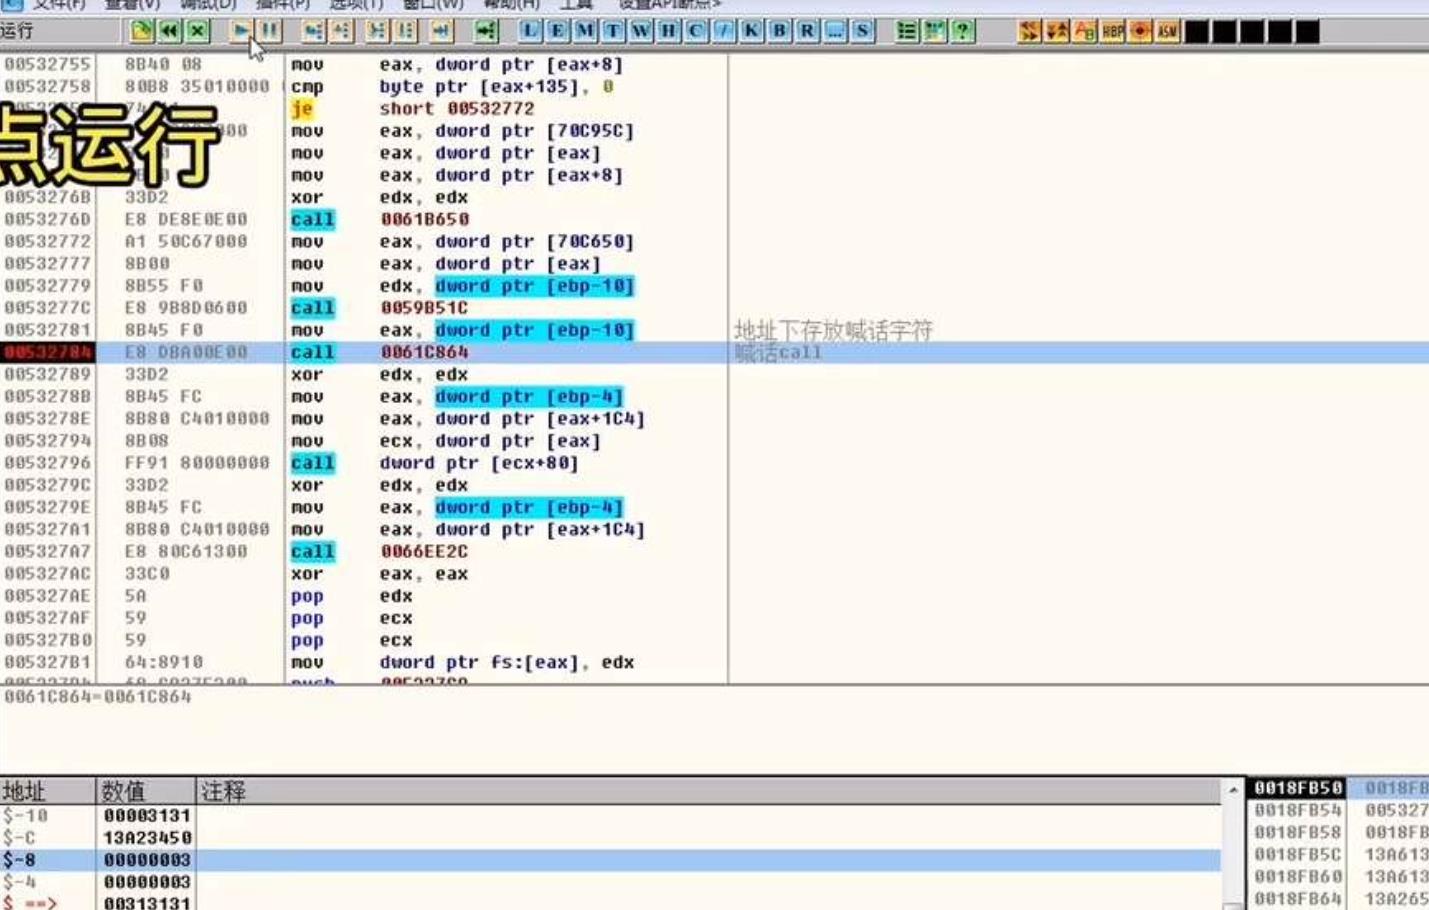Pause the debugged program
The width and height of the screenshot is (1429, 910).
click(270, 31)
